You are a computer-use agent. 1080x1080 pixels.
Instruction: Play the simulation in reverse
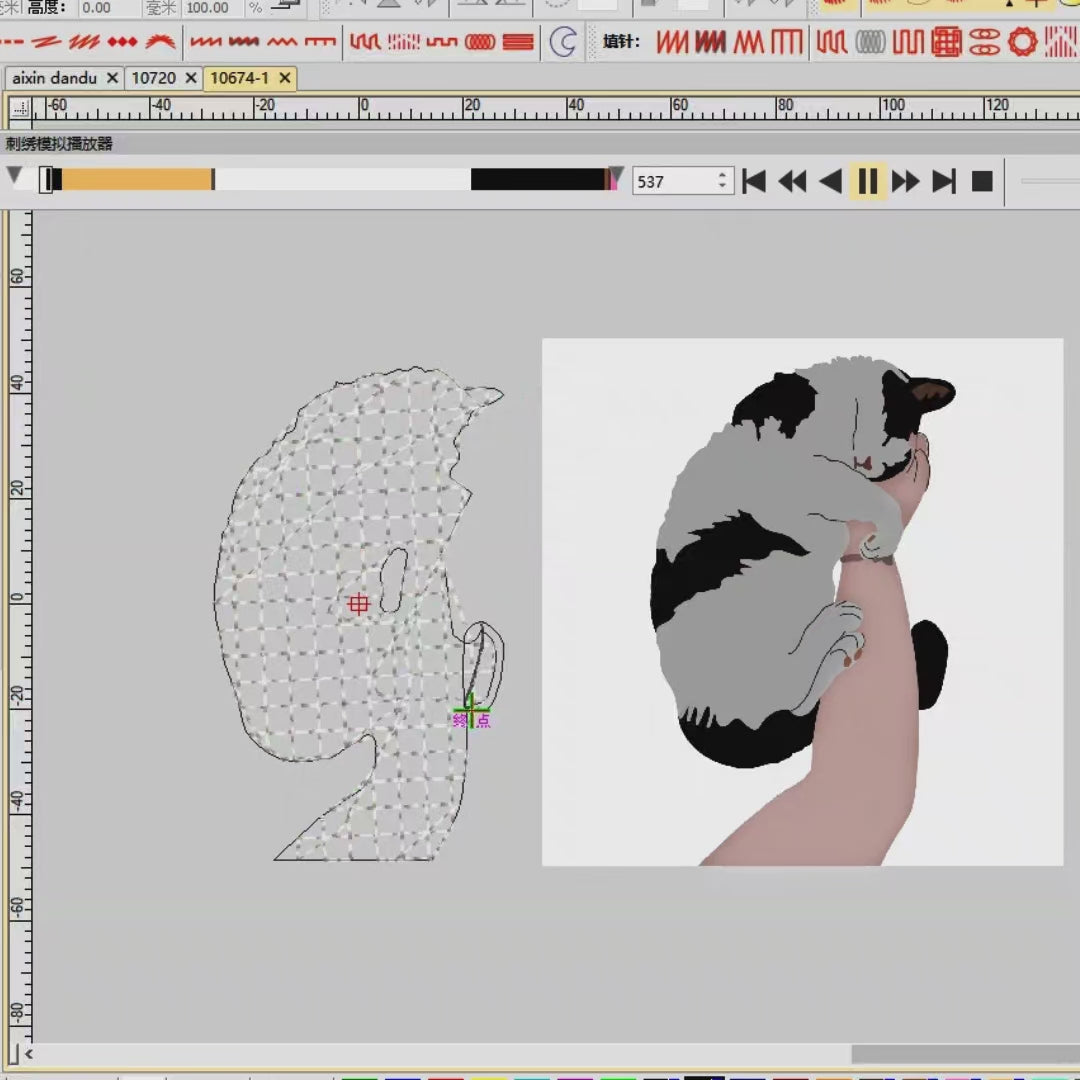click(x=830, y=181)
